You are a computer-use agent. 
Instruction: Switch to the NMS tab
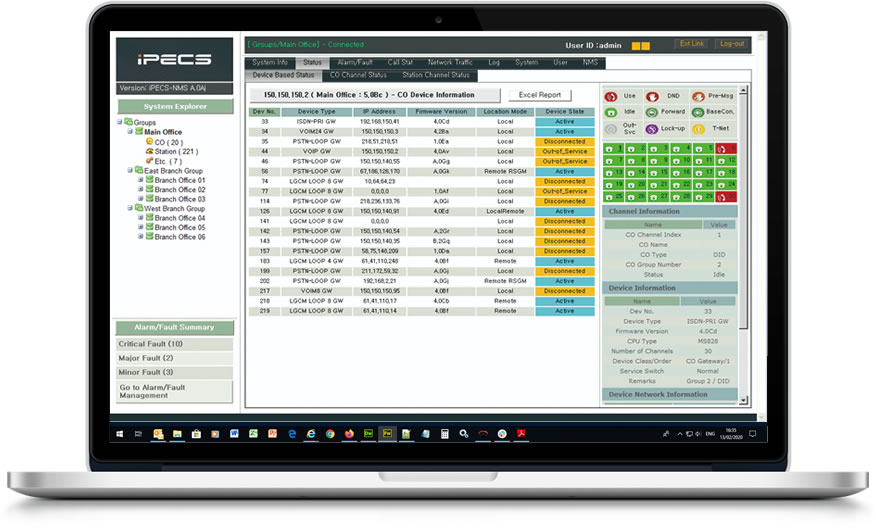(x=591, y=63)
